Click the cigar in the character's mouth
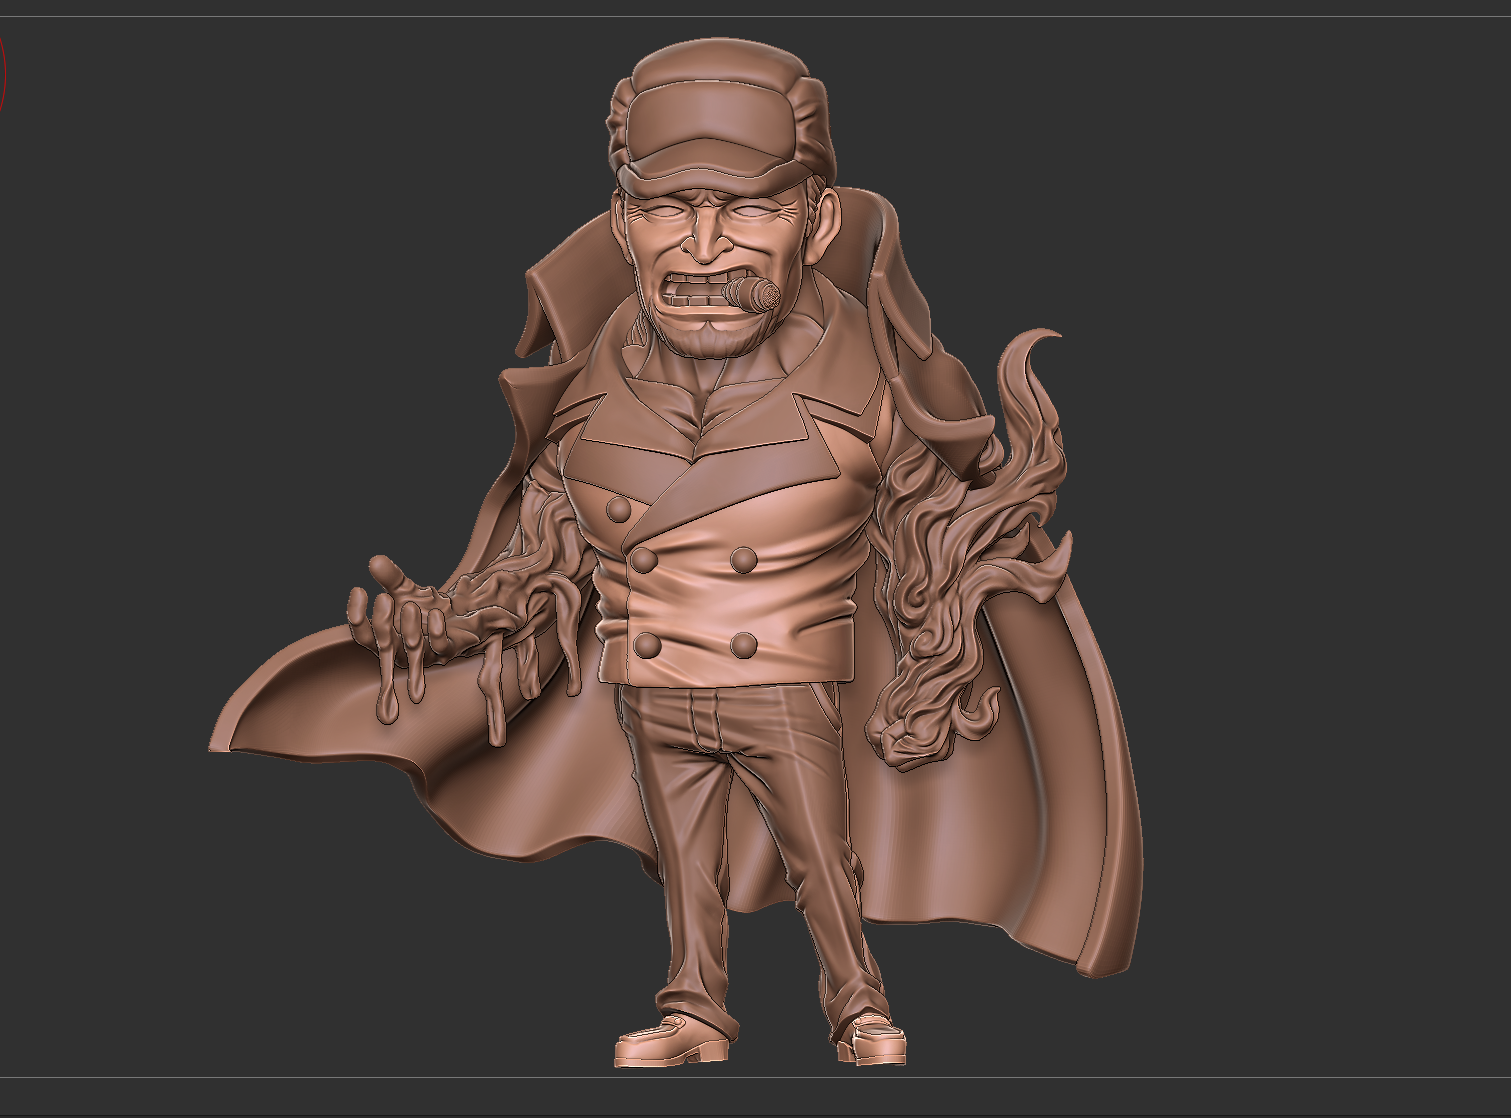 click(x=752, y=294)
